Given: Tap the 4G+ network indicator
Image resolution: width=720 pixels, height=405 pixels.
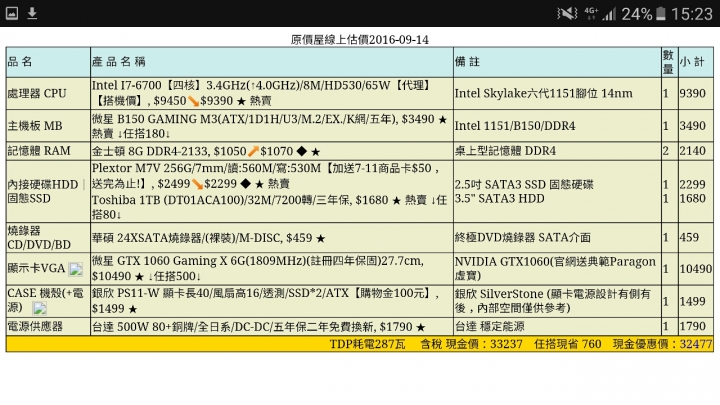Looking at the screenshot, I should pyautogui.click(x=591, y=13).
